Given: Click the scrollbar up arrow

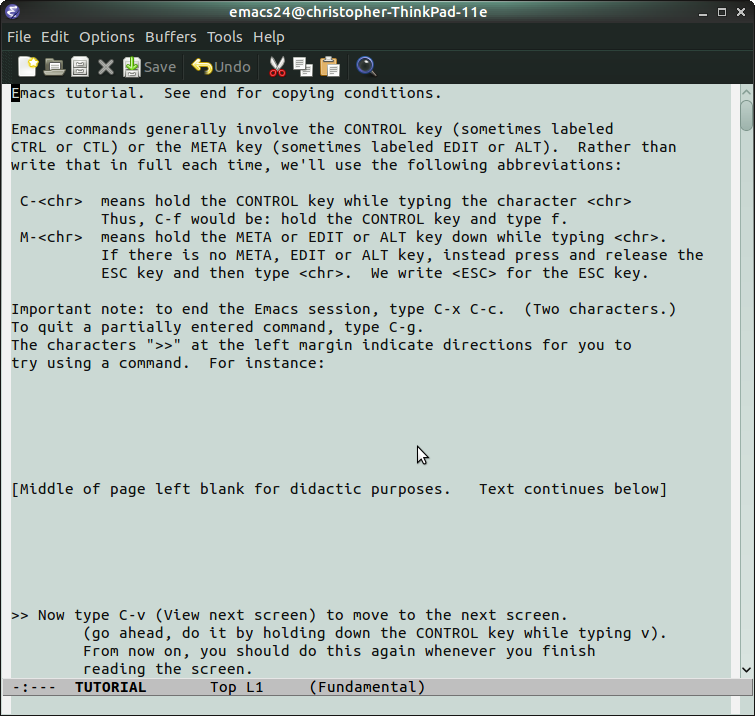Looking at the screenshot, I should click(x=746, y=92).
